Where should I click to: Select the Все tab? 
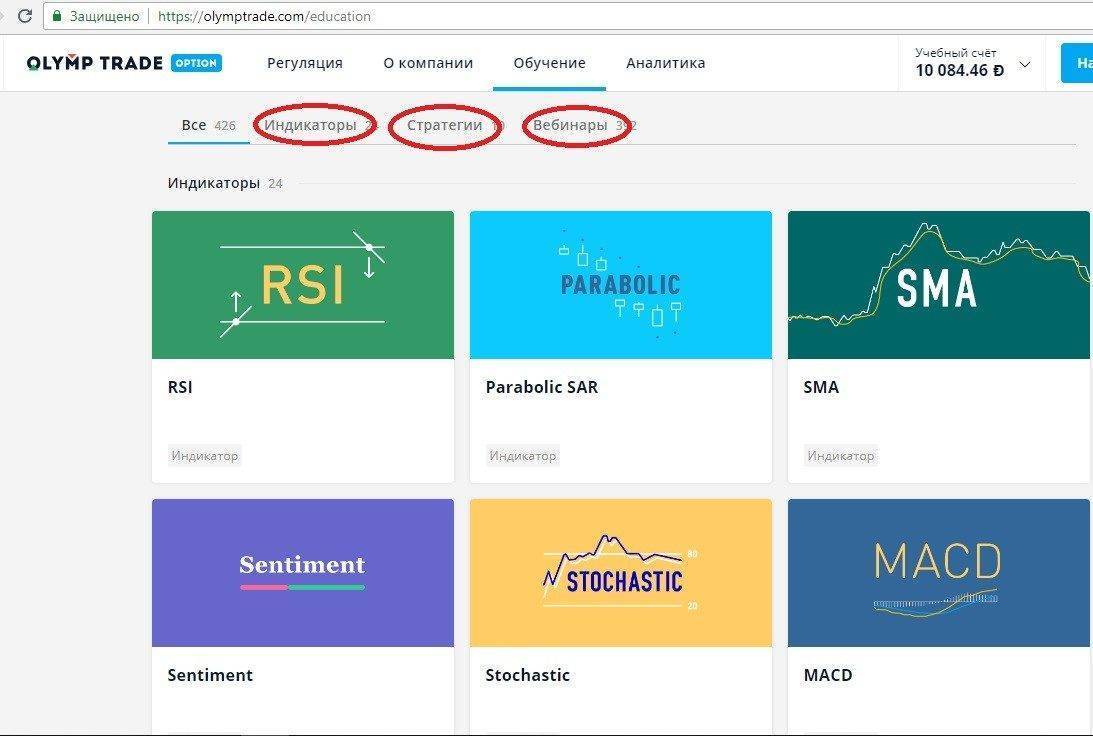pyautogui.click(x=194, y=125)
